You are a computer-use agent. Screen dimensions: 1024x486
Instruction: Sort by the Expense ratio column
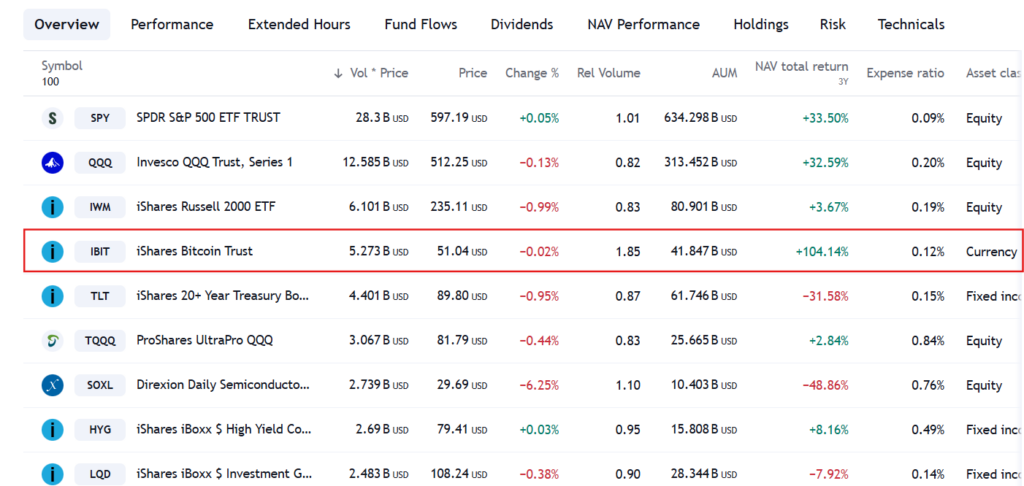click(905, 73)
